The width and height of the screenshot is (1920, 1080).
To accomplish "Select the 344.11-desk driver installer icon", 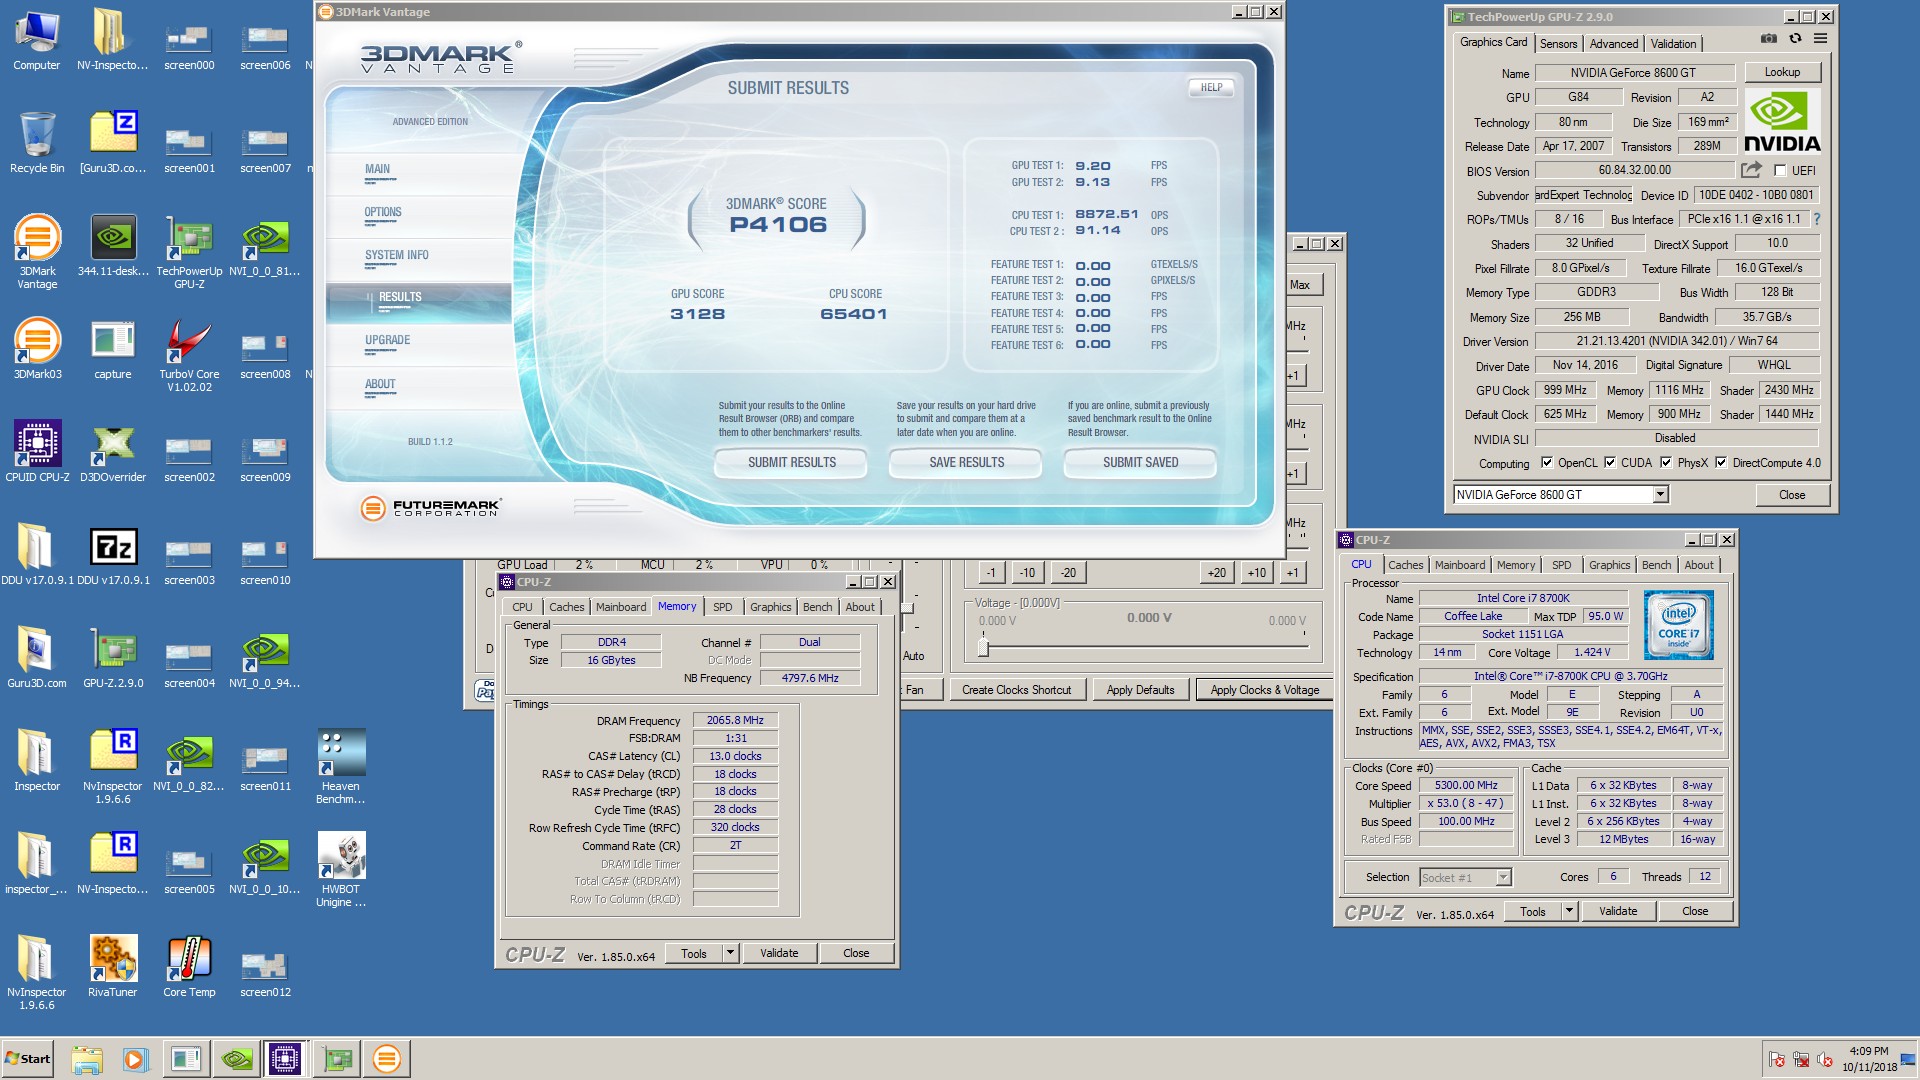I will point(113,246).
